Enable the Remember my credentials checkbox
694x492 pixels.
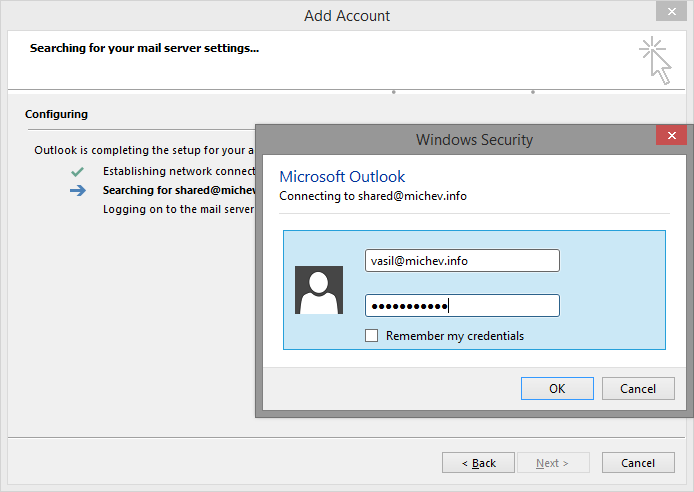coord(372,336)
